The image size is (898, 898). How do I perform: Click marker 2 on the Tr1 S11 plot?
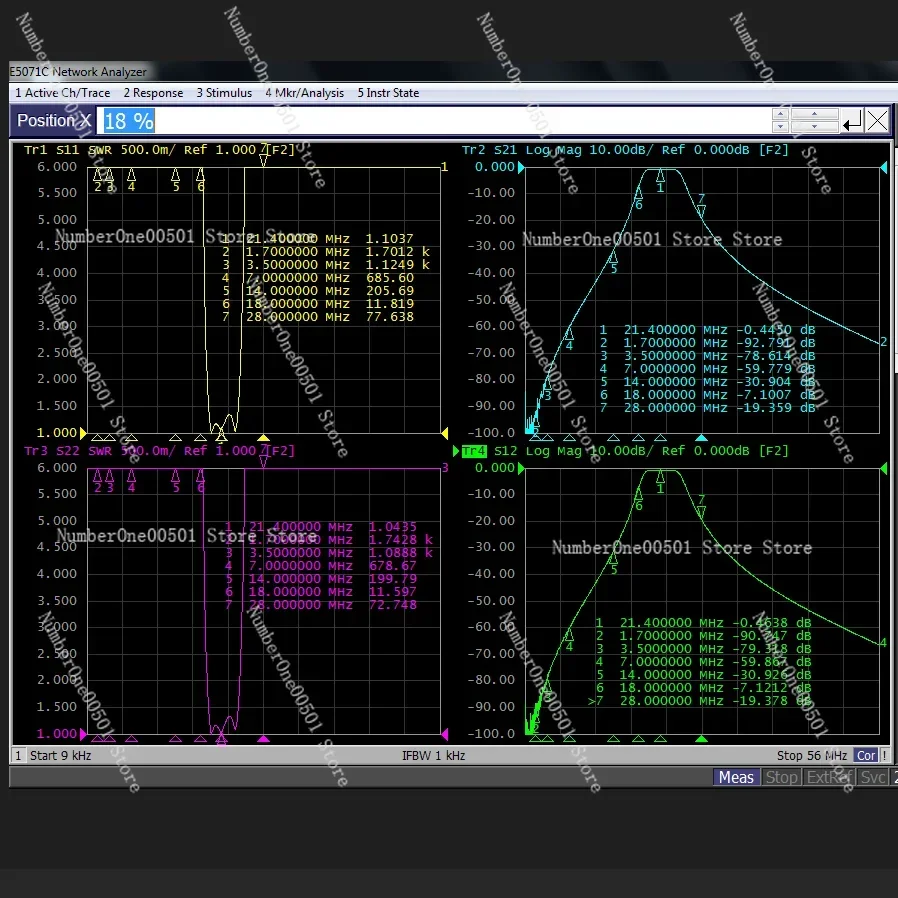coord(97,179)
